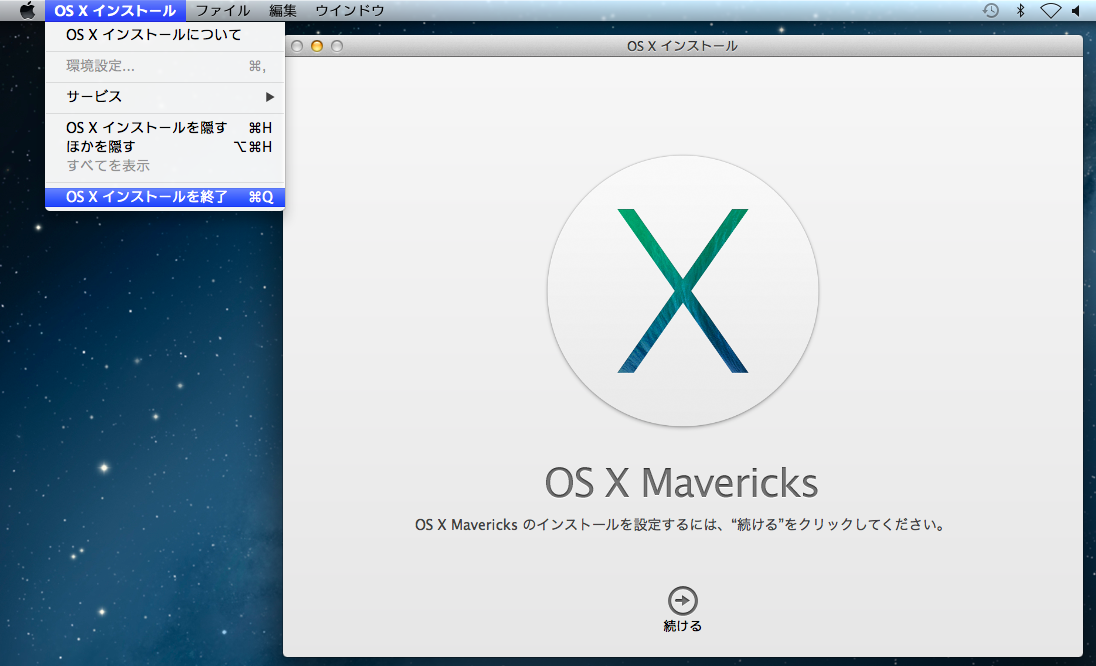This screenshot has width=1096, height=666.
Task: Click すべてを表示 menu item
Action: pyautogui.click(x=165, y=166)
